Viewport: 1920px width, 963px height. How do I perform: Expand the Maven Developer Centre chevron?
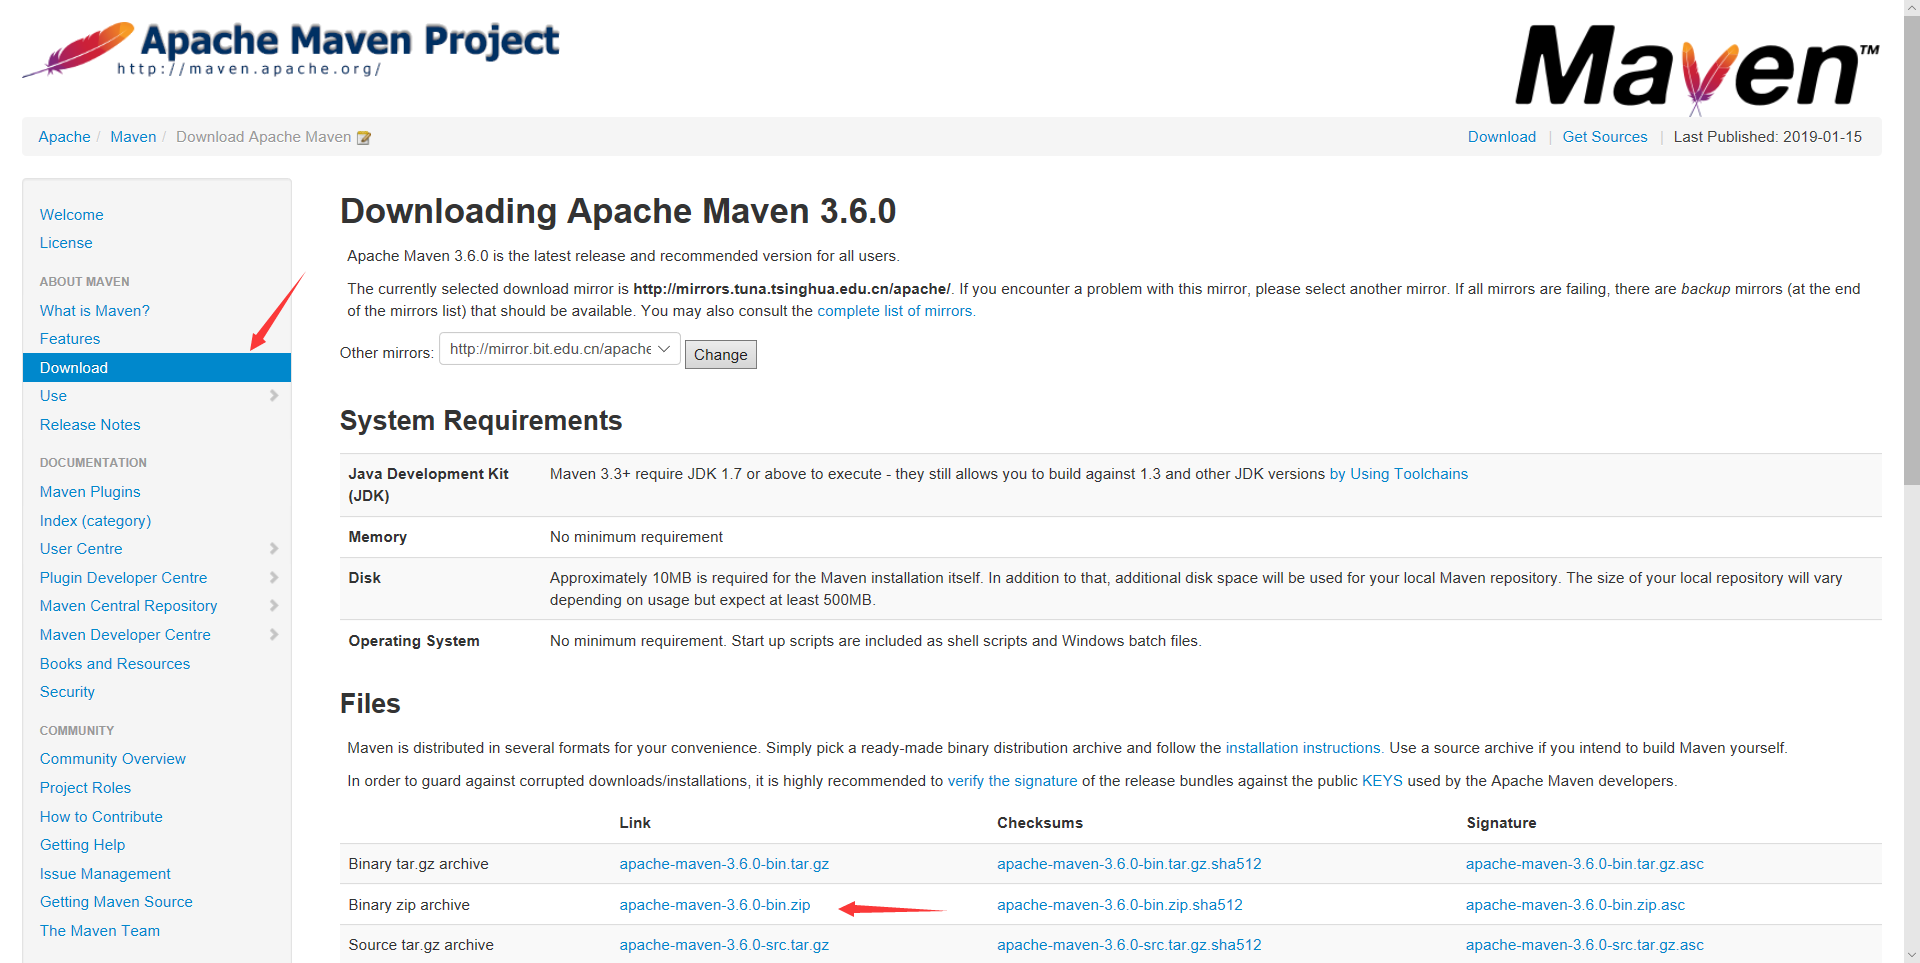point(274,635)
